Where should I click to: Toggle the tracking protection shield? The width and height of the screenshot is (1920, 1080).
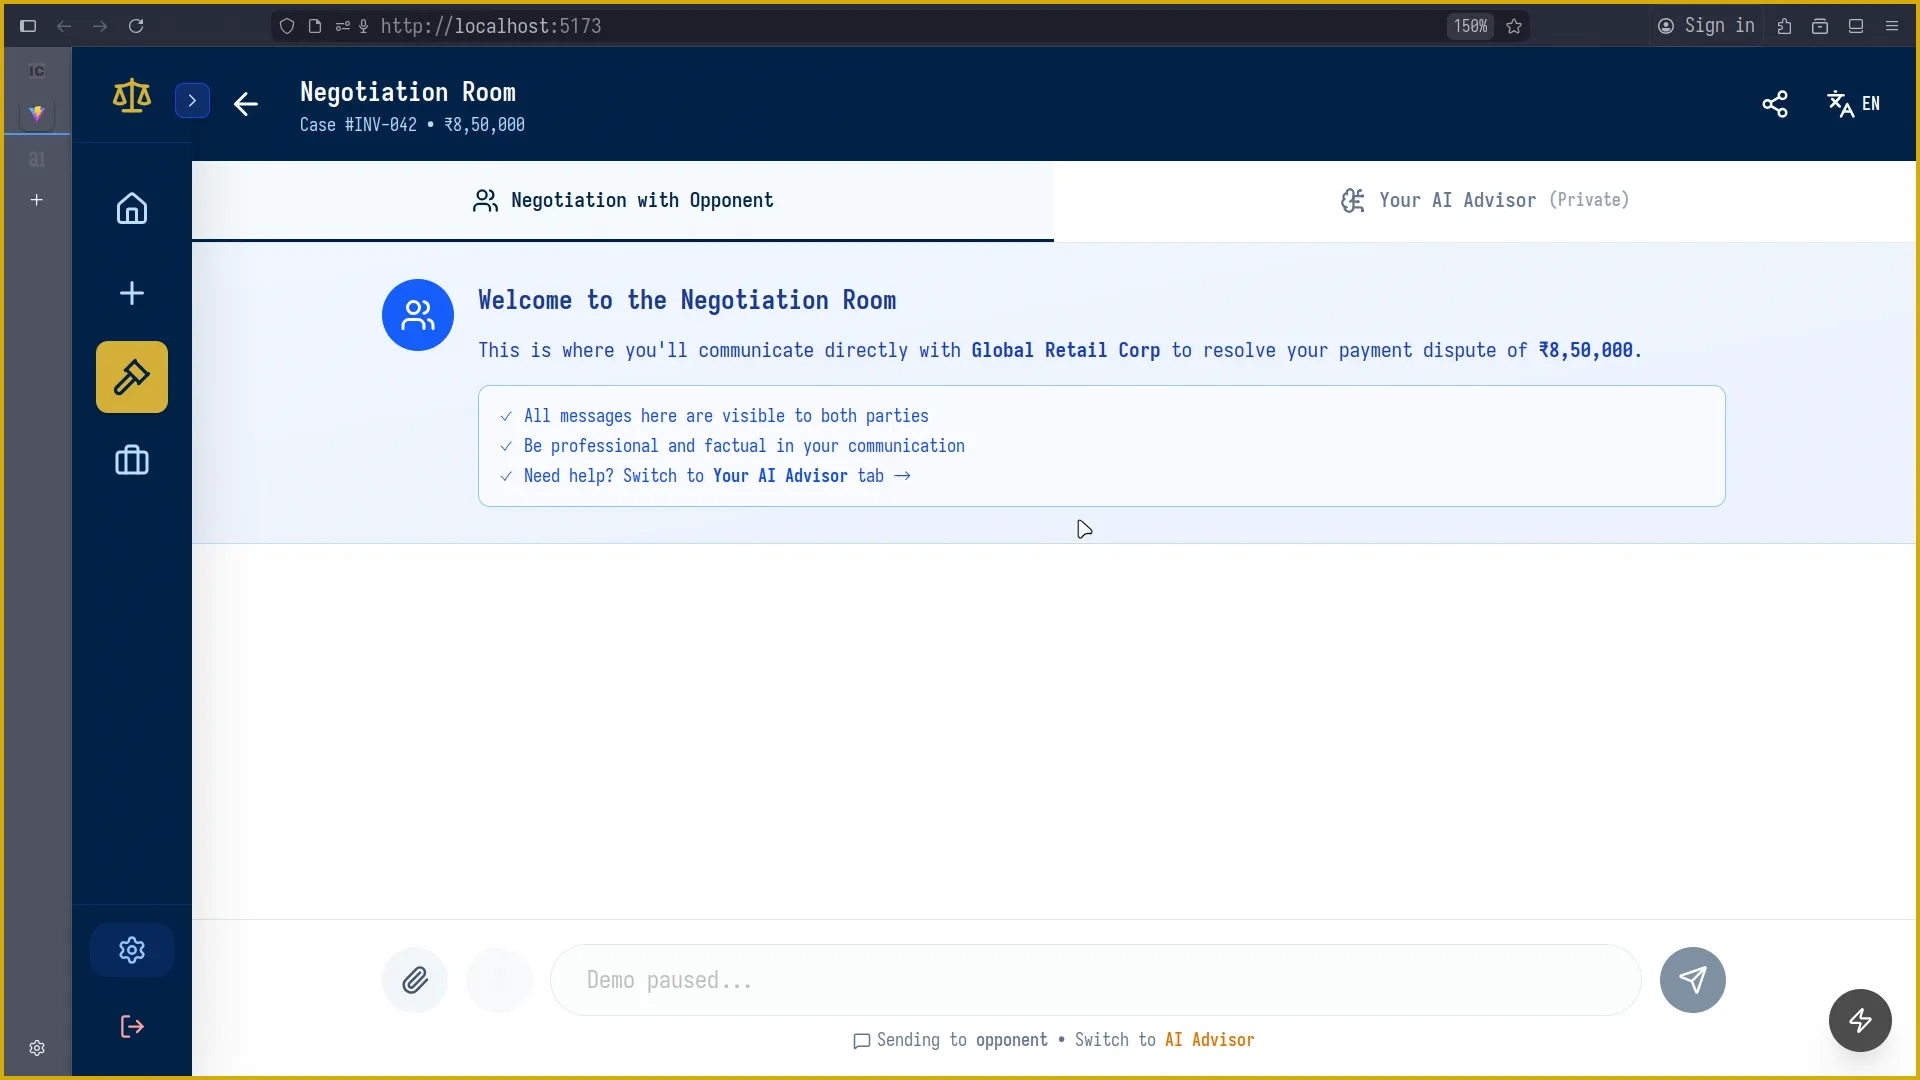(287, 26)
